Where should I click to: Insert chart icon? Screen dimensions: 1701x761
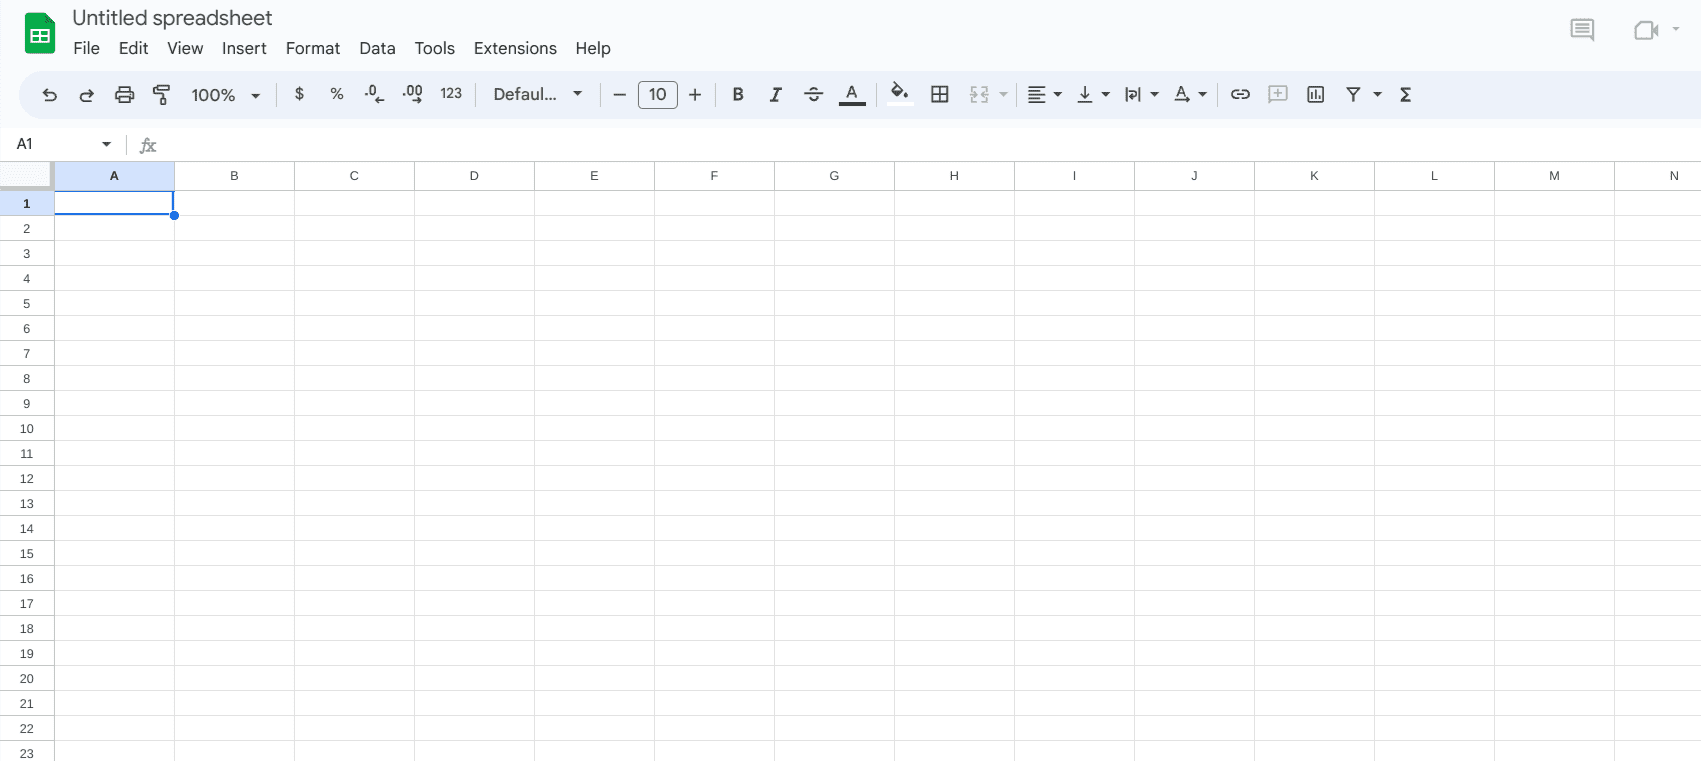[1315, 94]
